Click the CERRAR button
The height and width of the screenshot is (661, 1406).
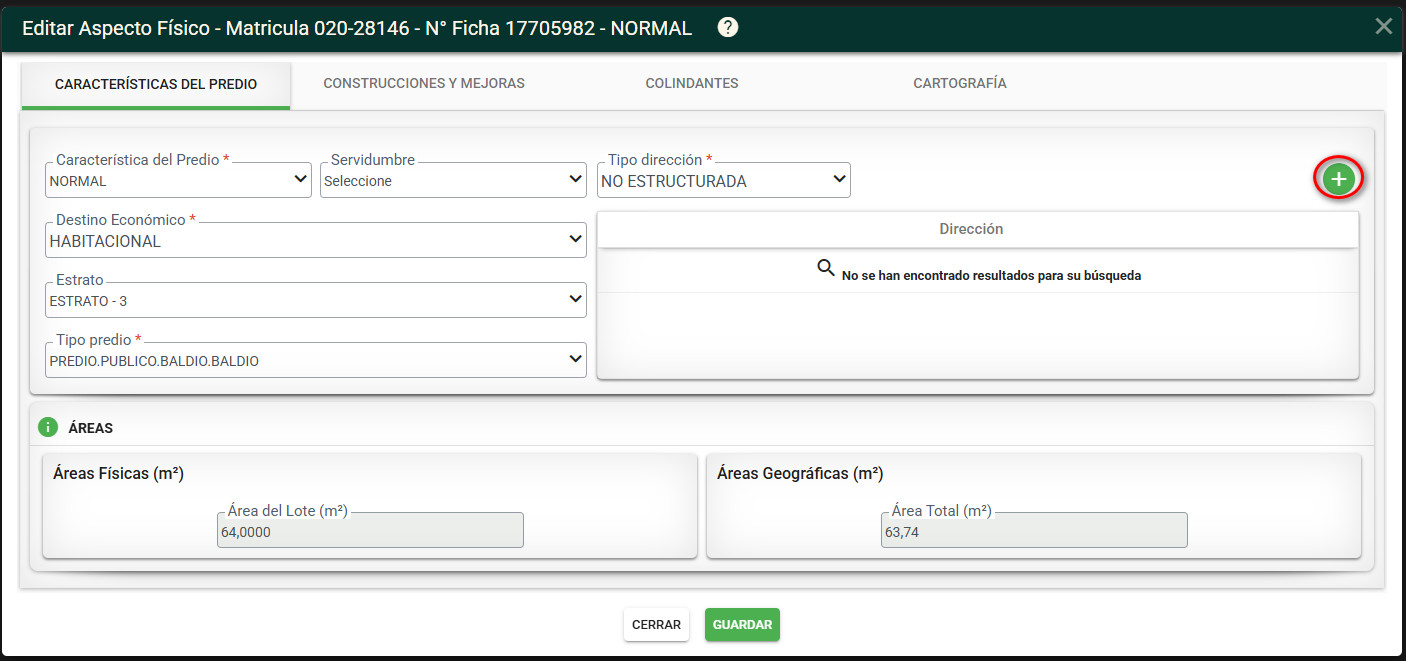click(x=656, y=625)
